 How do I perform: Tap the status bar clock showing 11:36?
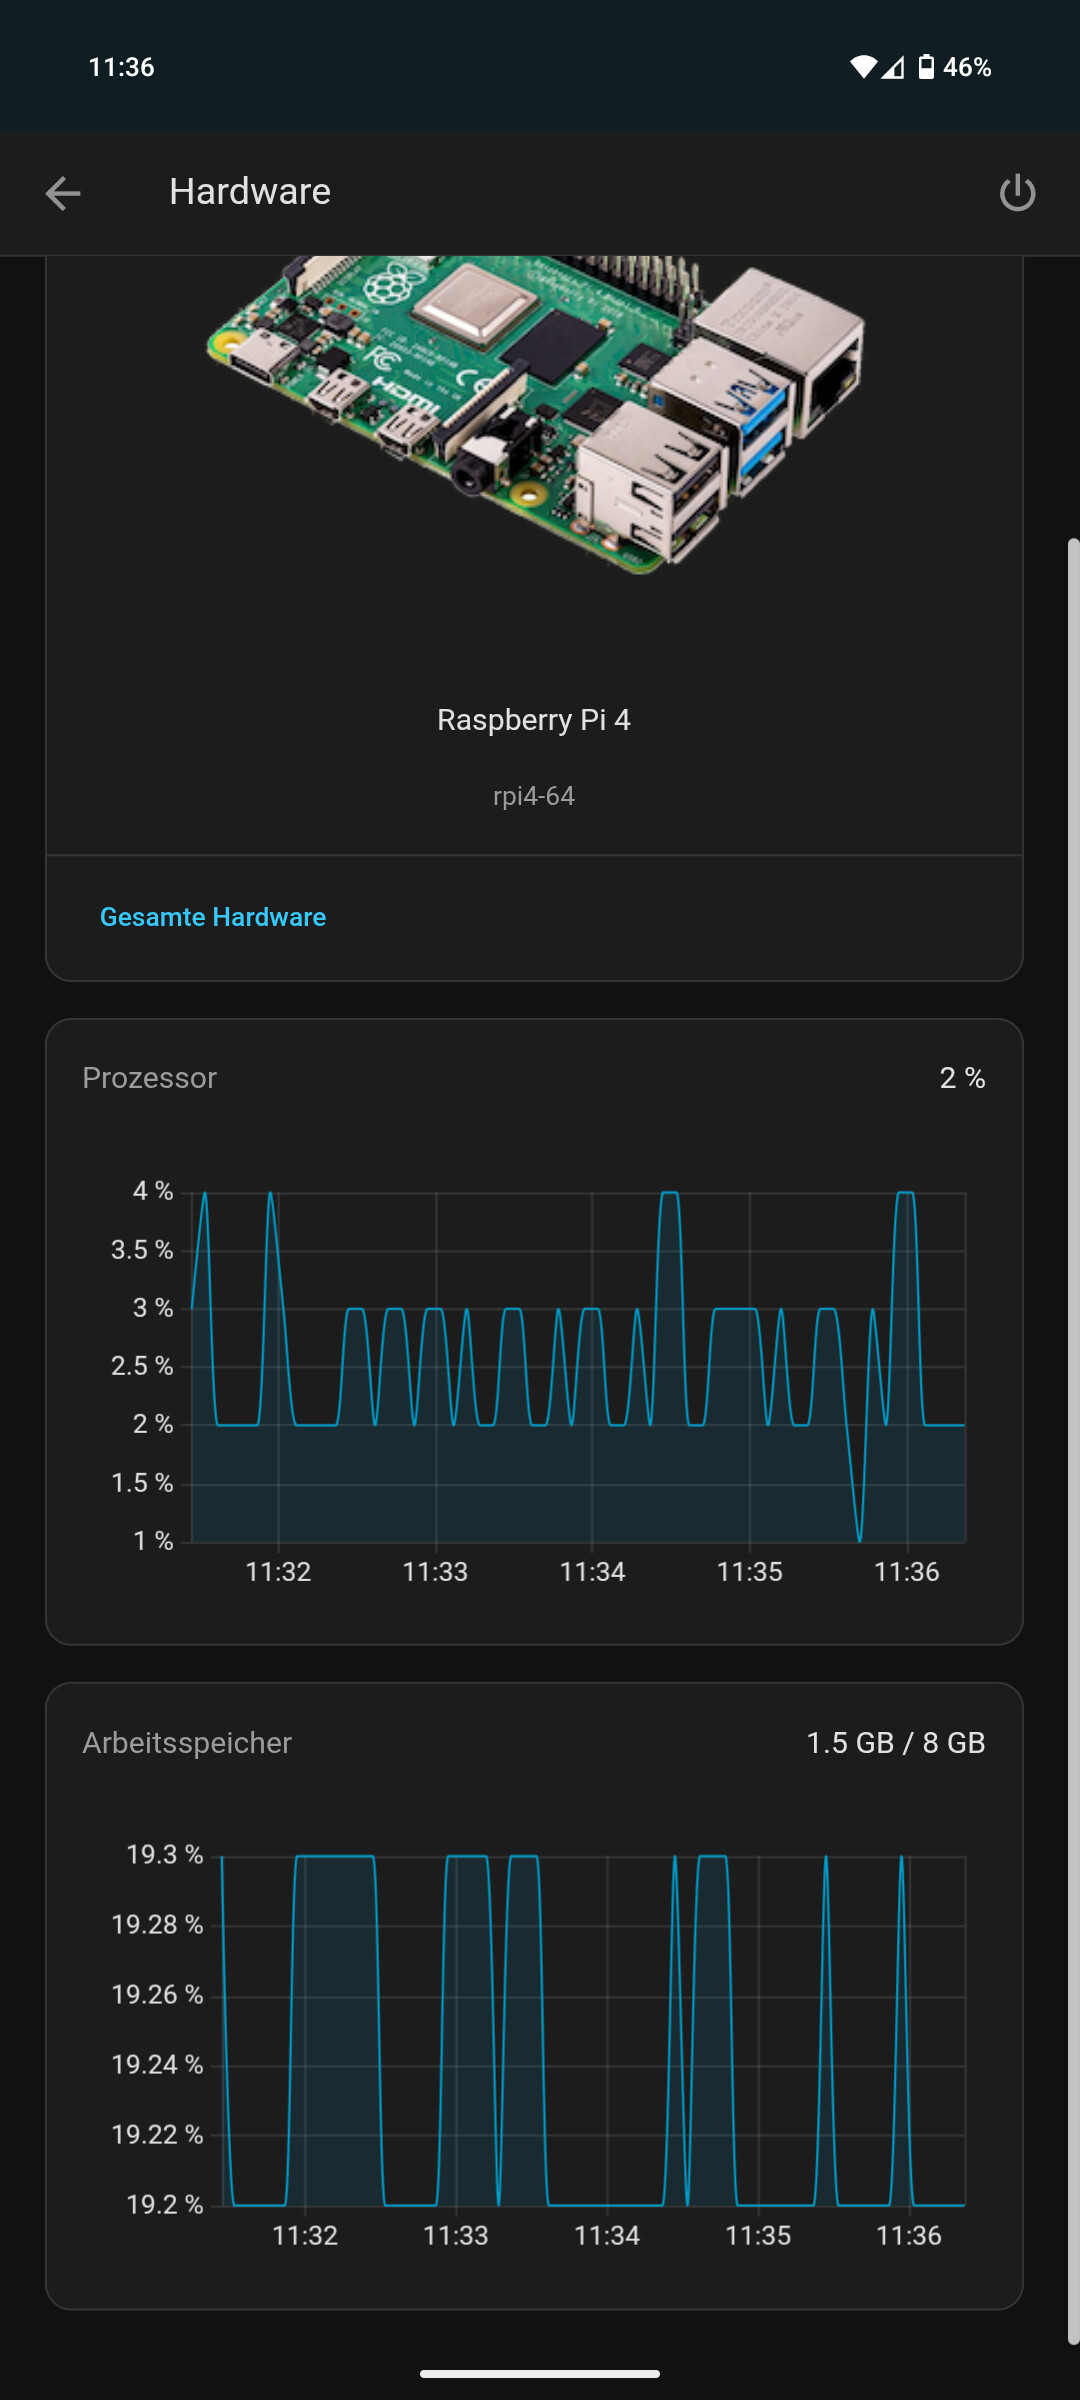coord(121,67)
